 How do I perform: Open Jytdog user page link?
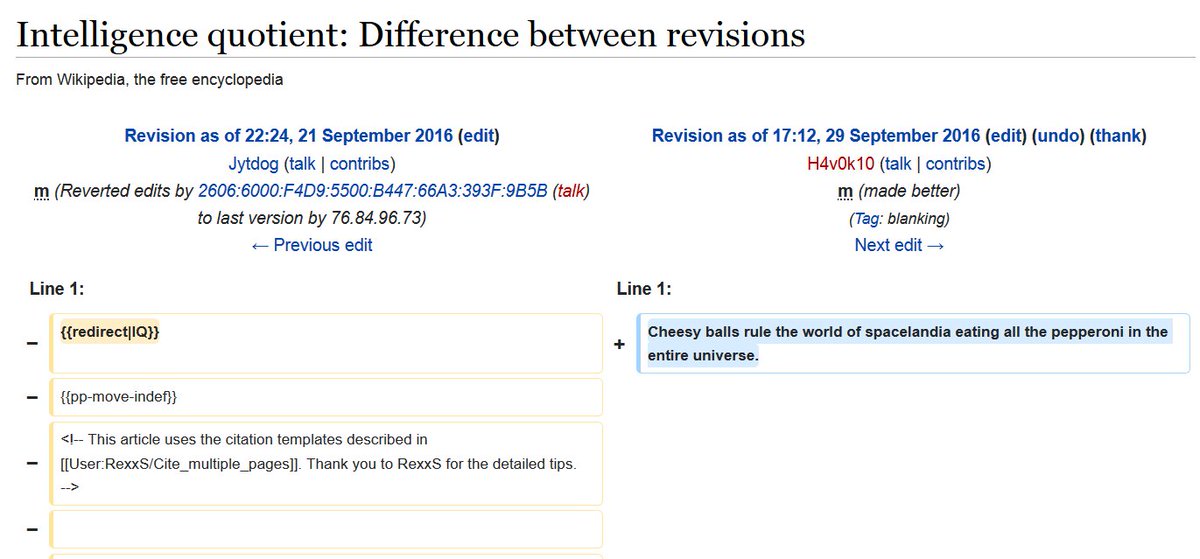pyautogui.click(x=254, y=164)
